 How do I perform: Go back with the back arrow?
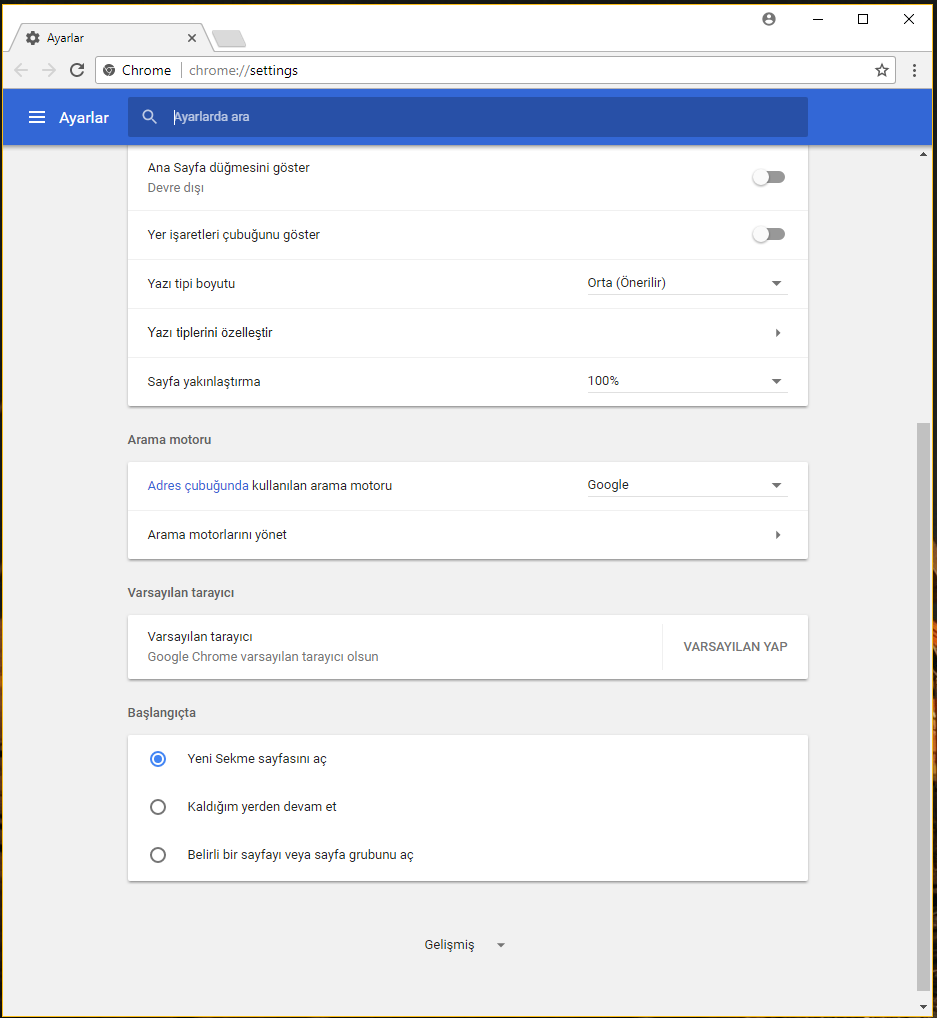point(21,70)
